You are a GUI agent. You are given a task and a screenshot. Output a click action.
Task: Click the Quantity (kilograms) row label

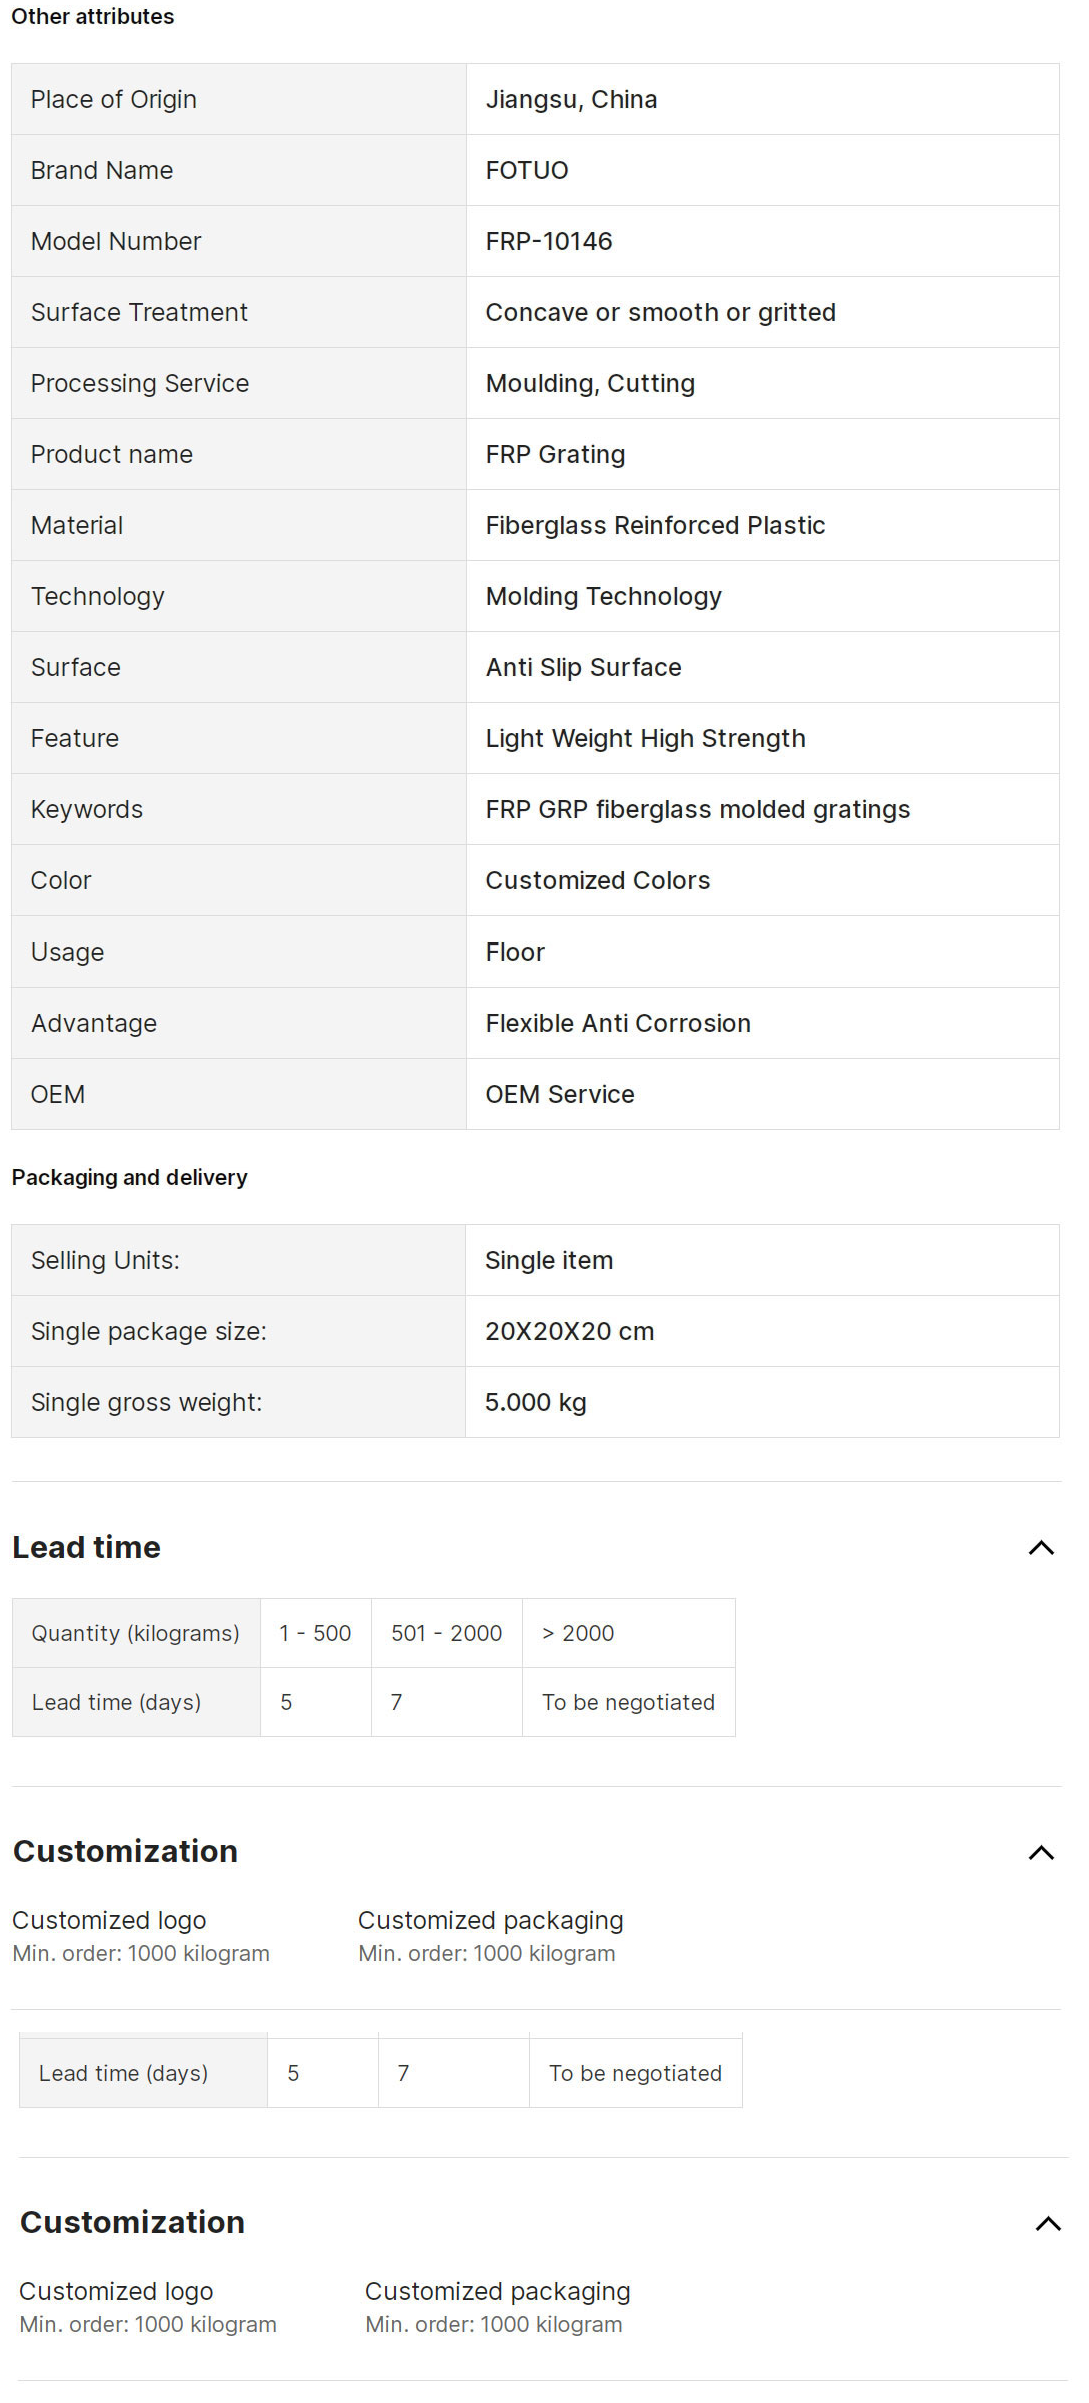[135, 1634]
